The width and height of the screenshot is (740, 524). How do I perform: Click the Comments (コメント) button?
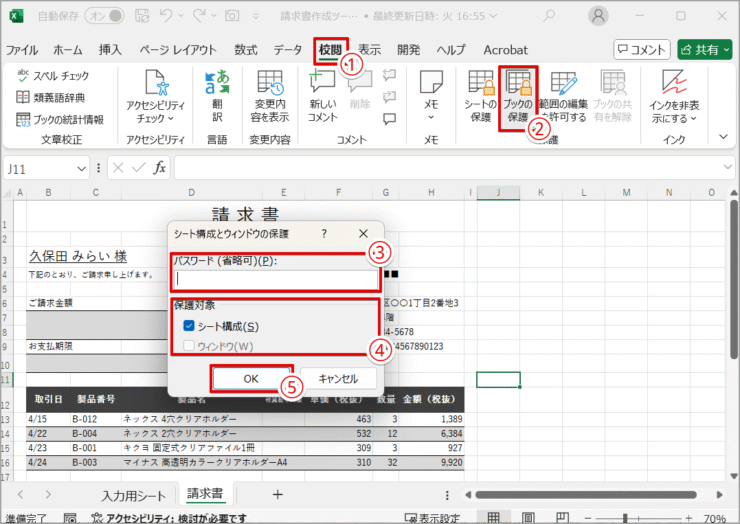(642, 50)
